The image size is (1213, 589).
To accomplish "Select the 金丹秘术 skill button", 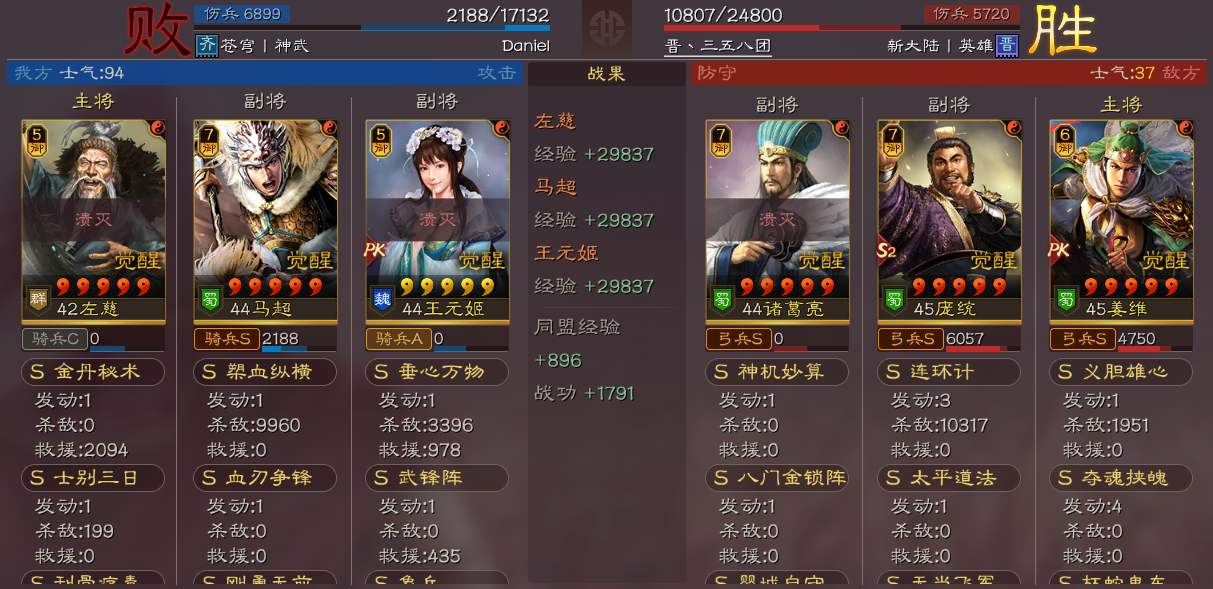I will coord(93,372).
